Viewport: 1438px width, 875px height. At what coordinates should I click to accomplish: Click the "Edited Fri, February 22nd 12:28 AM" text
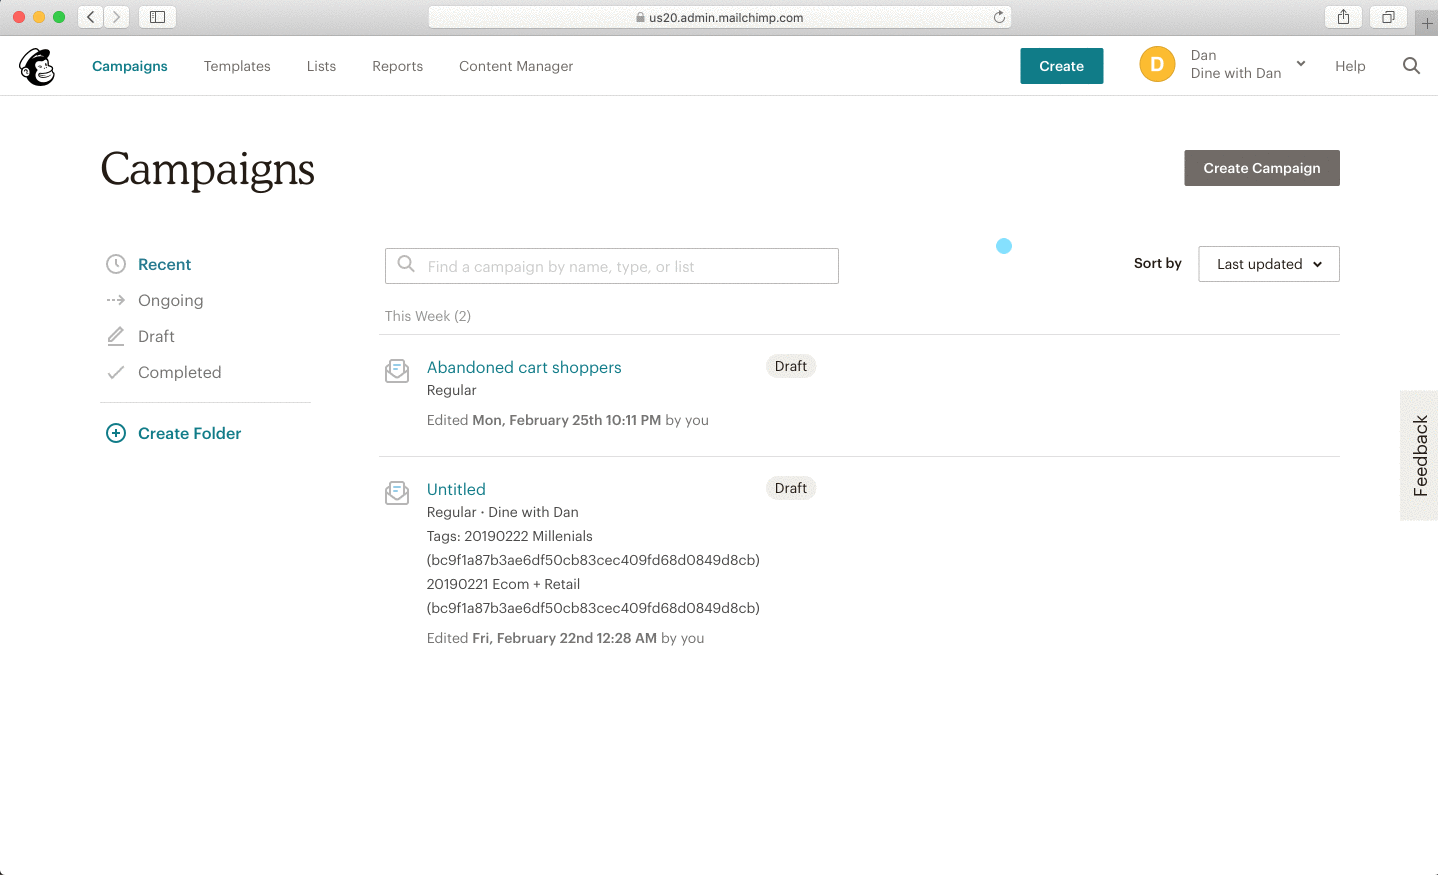(542, 638)
